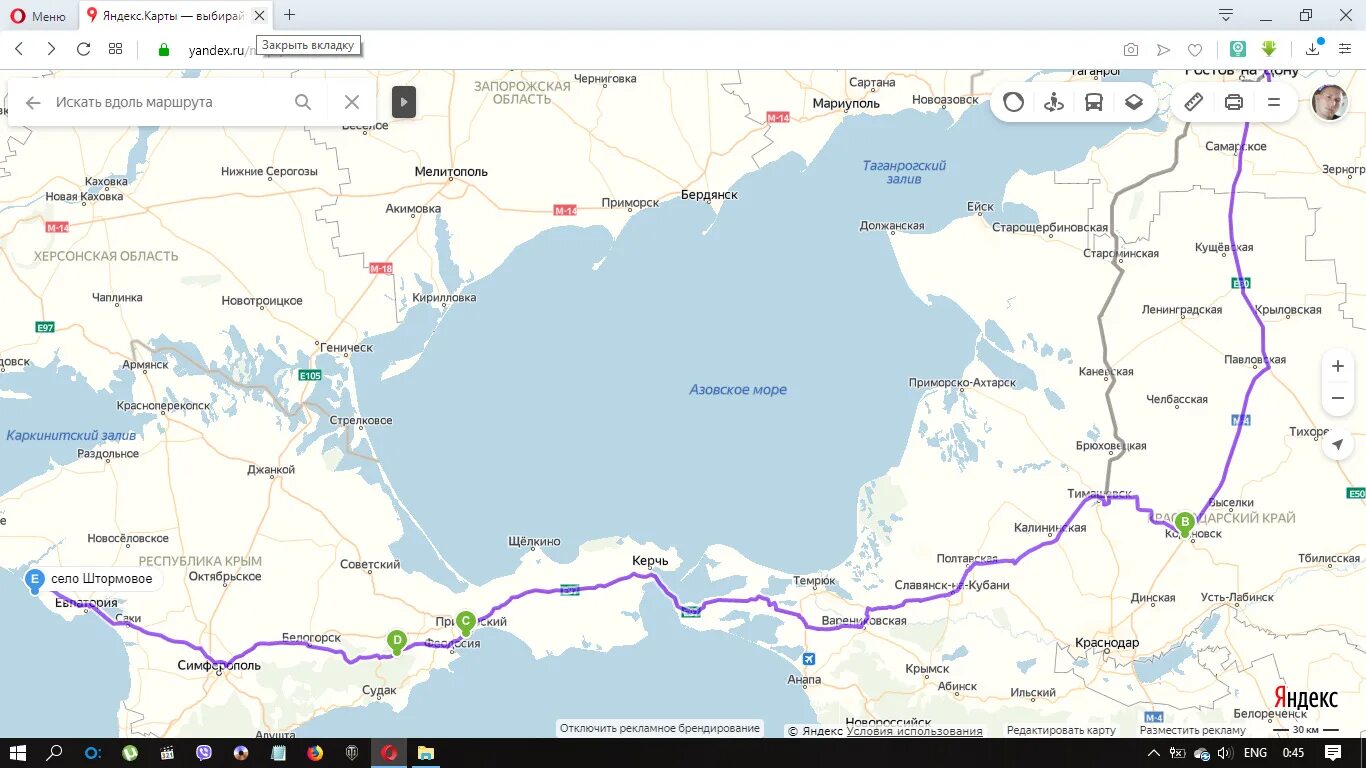Viewport: 1366px width, 768px height.
Task: Click the Искать вдоль маршрута search field
Action: click(170, 102)
